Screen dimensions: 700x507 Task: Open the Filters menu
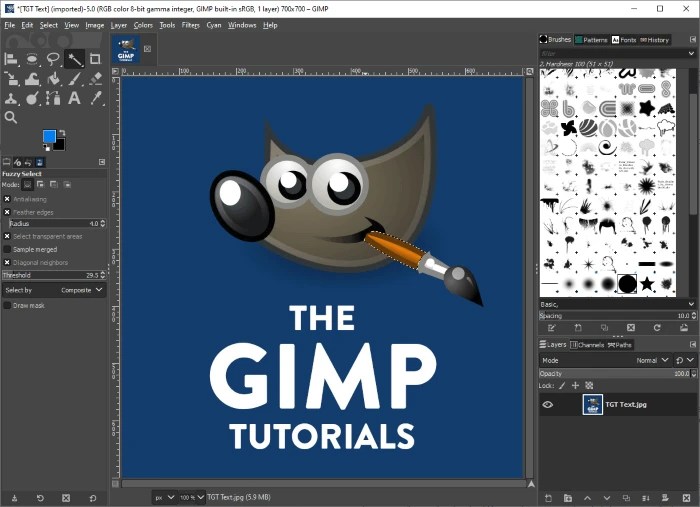pyautogui.click(x=191, y=25)
